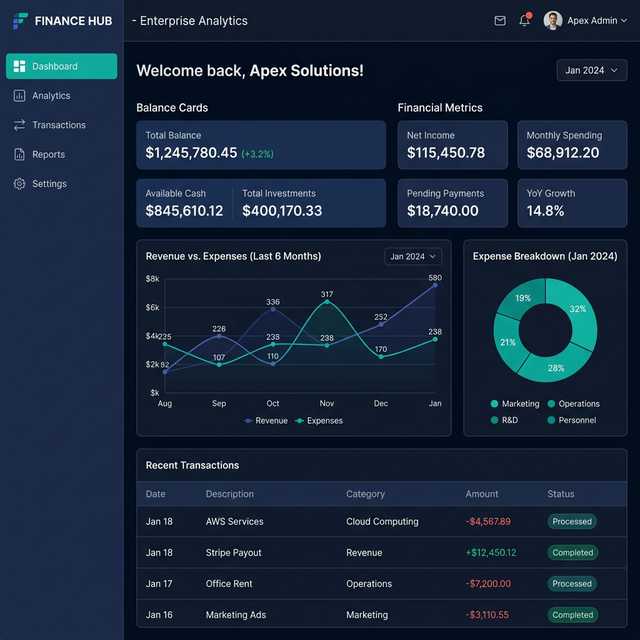The height and width of the screenshot is (640, 640).
Task: Sort by the Amount column header
Action: tap(482, 494)
